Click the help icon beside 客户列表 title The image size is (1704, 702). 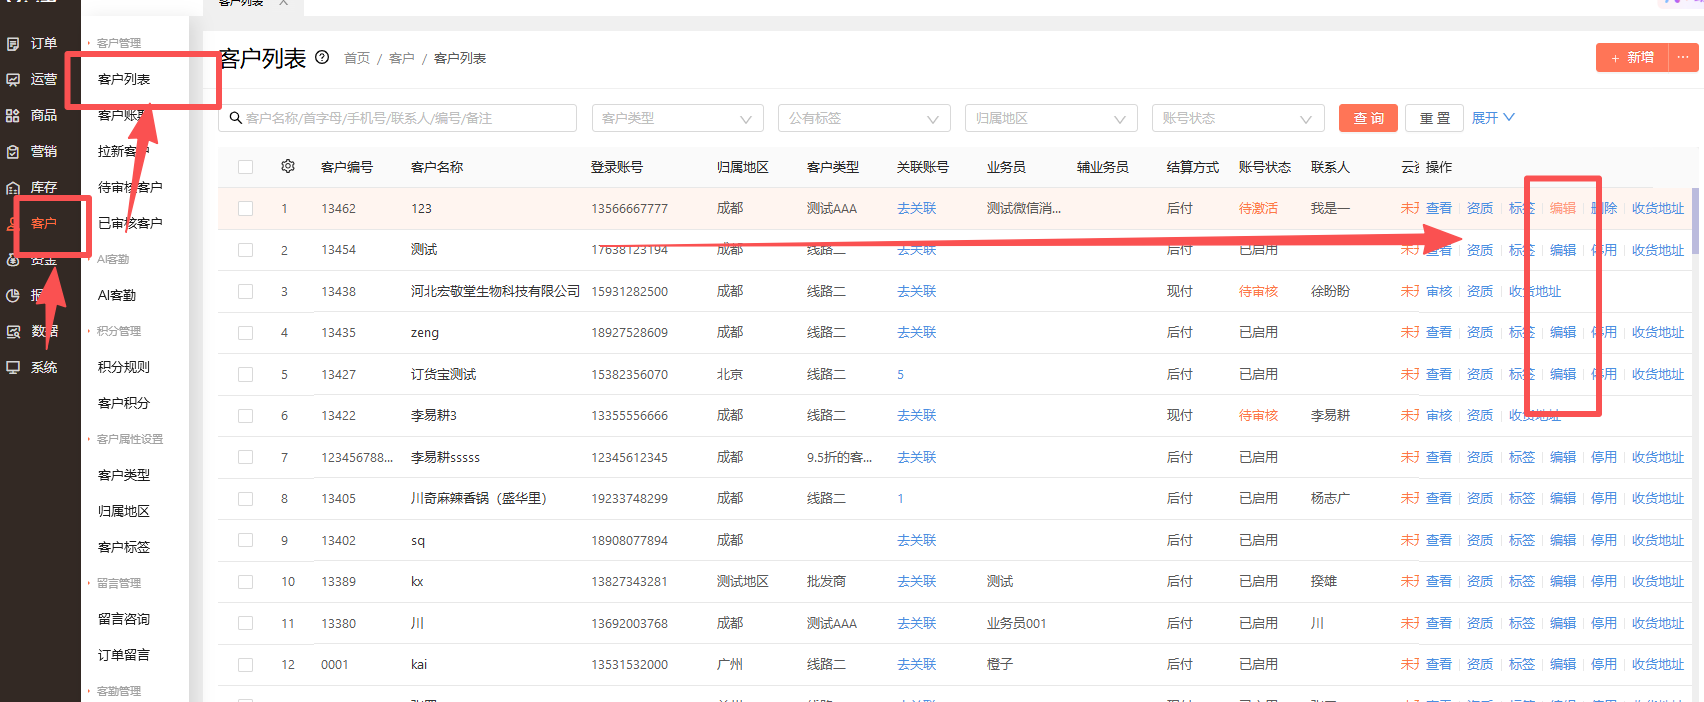(x=322, y=57)
